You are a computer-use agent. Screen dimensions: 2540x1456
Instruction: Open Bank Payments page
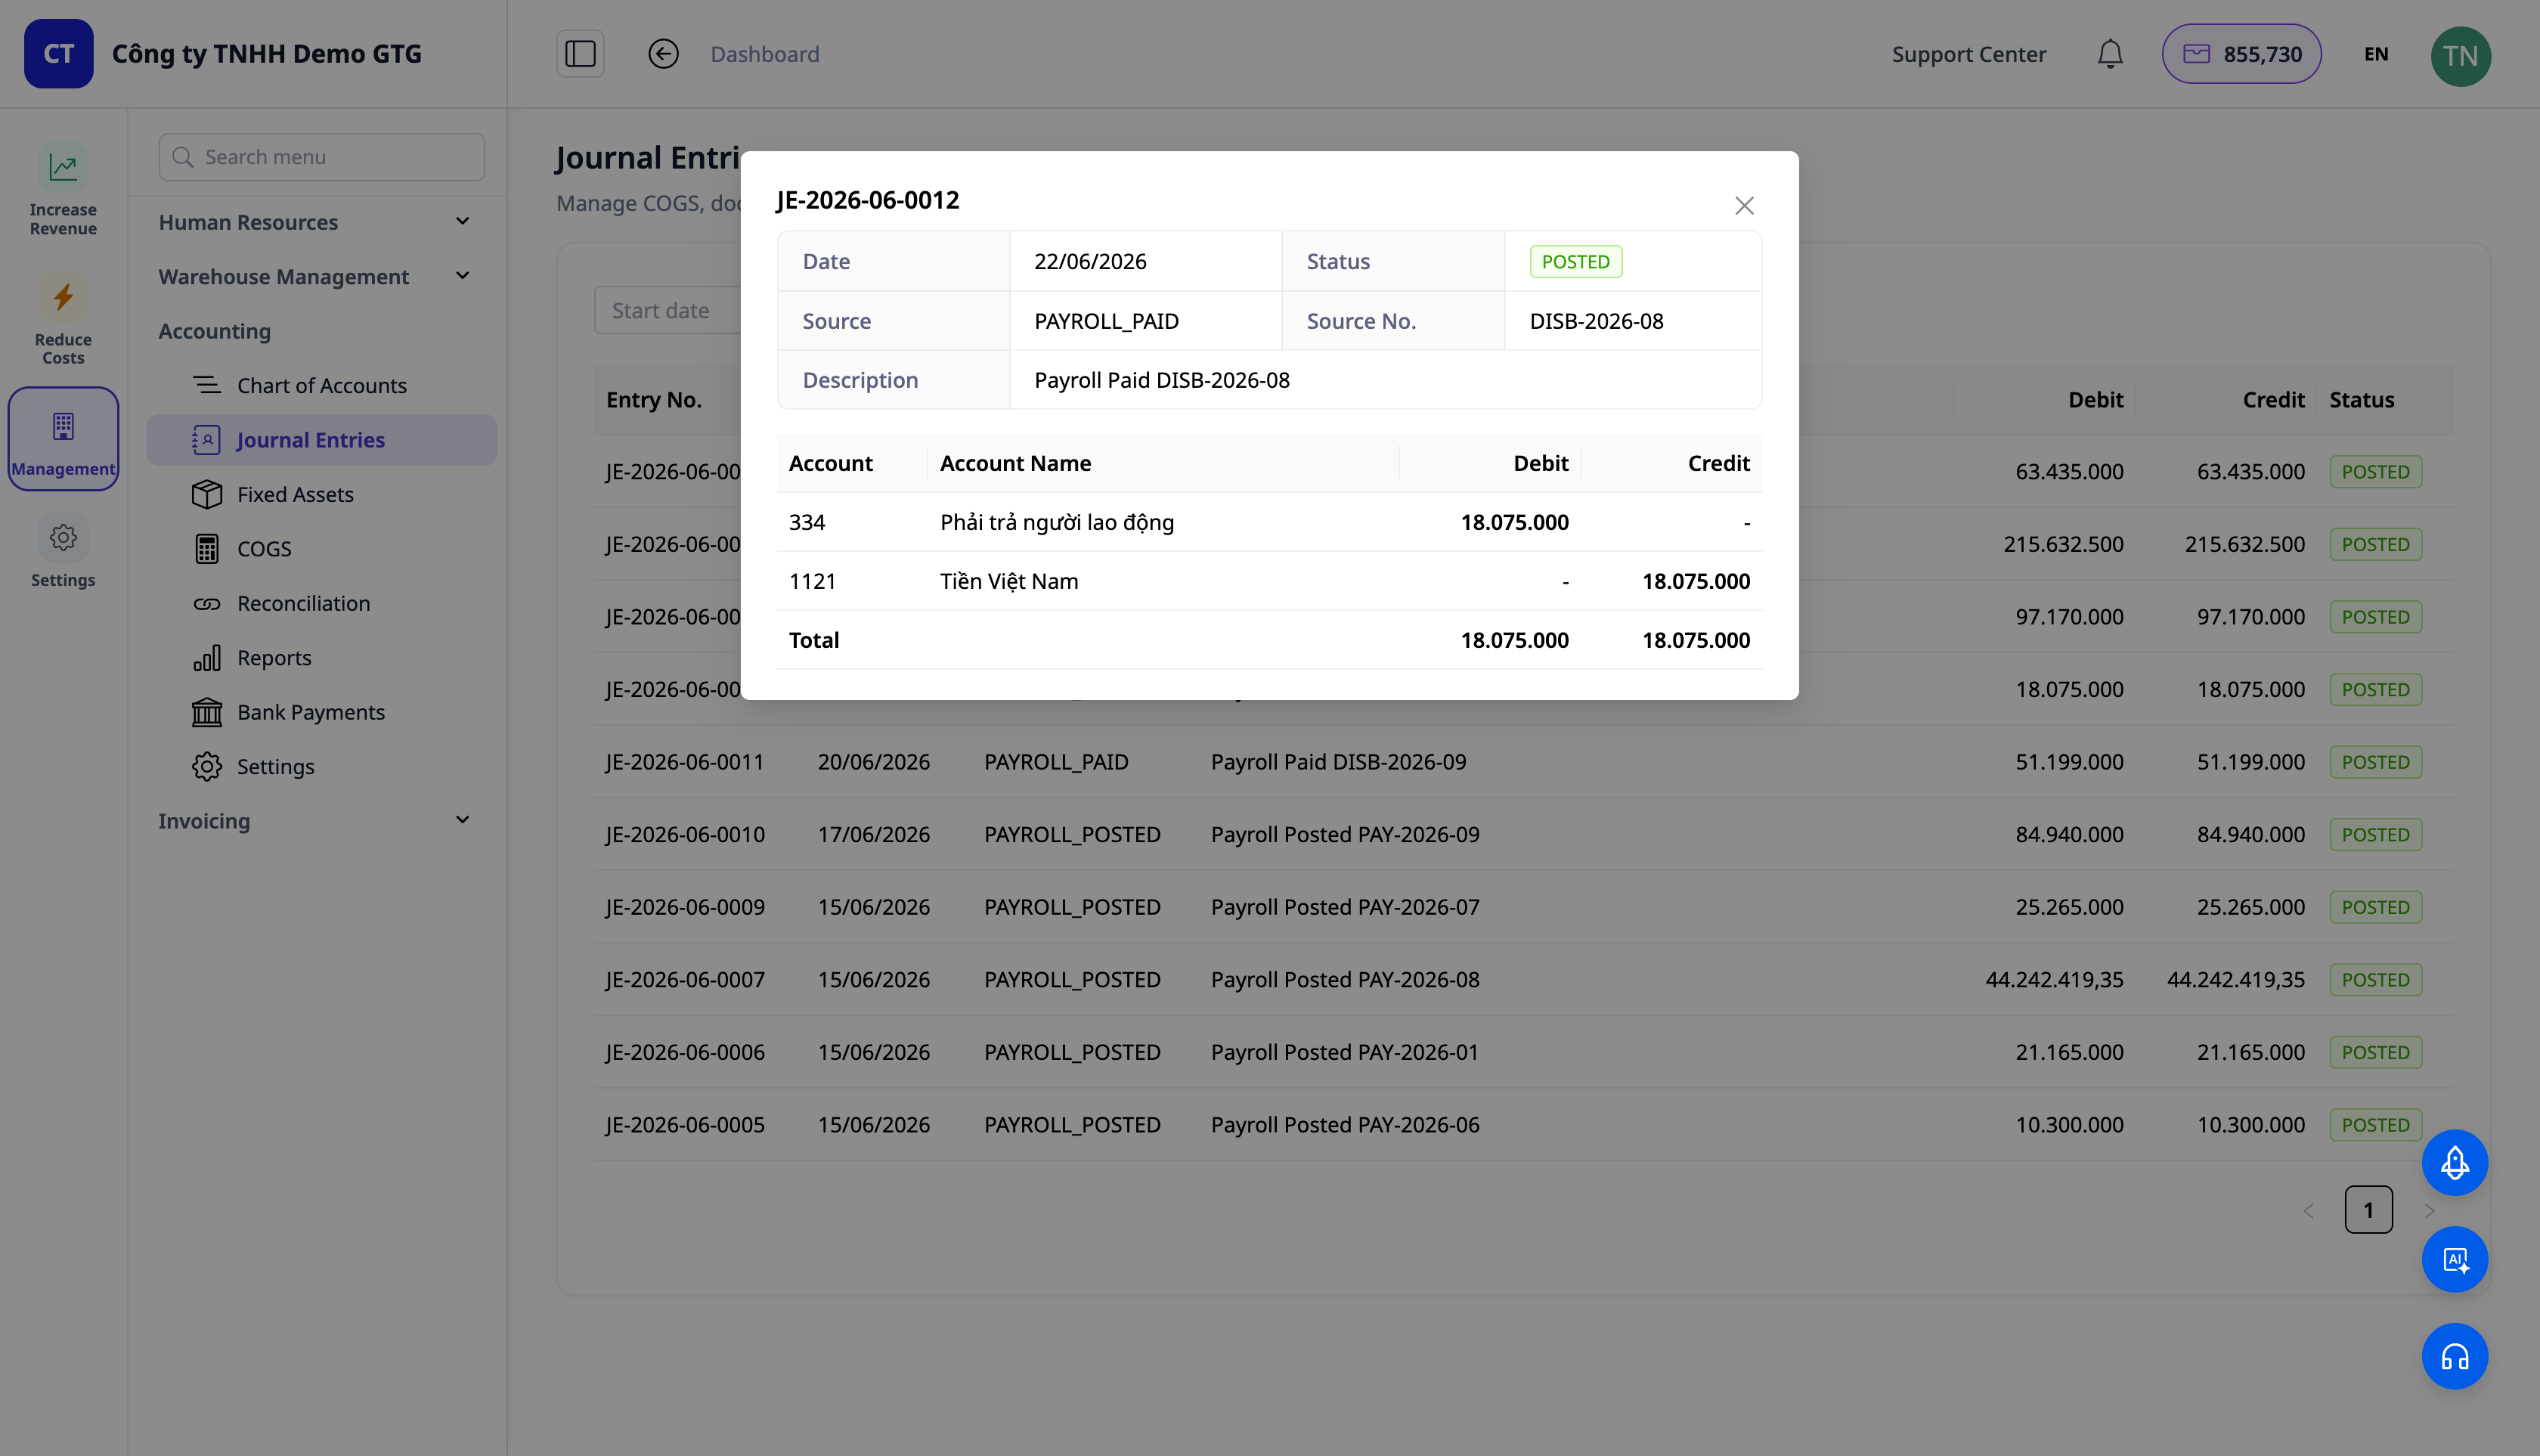[321, 712]
